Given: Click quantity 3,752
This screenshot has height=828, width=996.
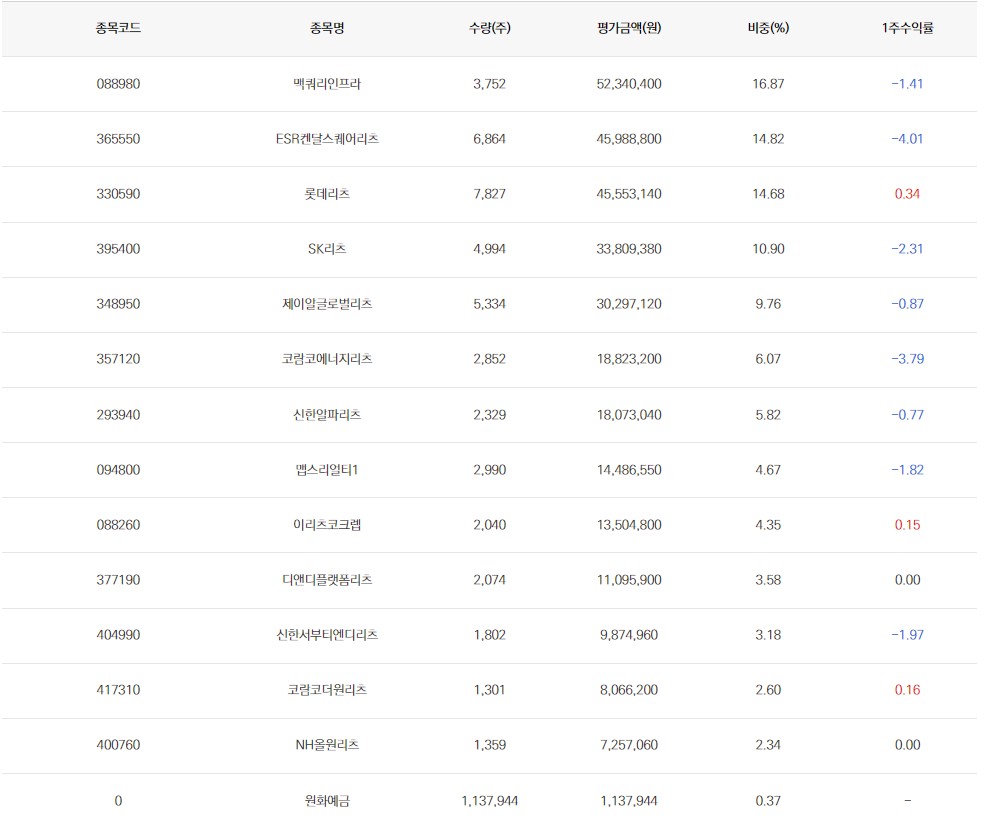Looking at the screenshot, I should pyautogui.click(x=490, y=84).
